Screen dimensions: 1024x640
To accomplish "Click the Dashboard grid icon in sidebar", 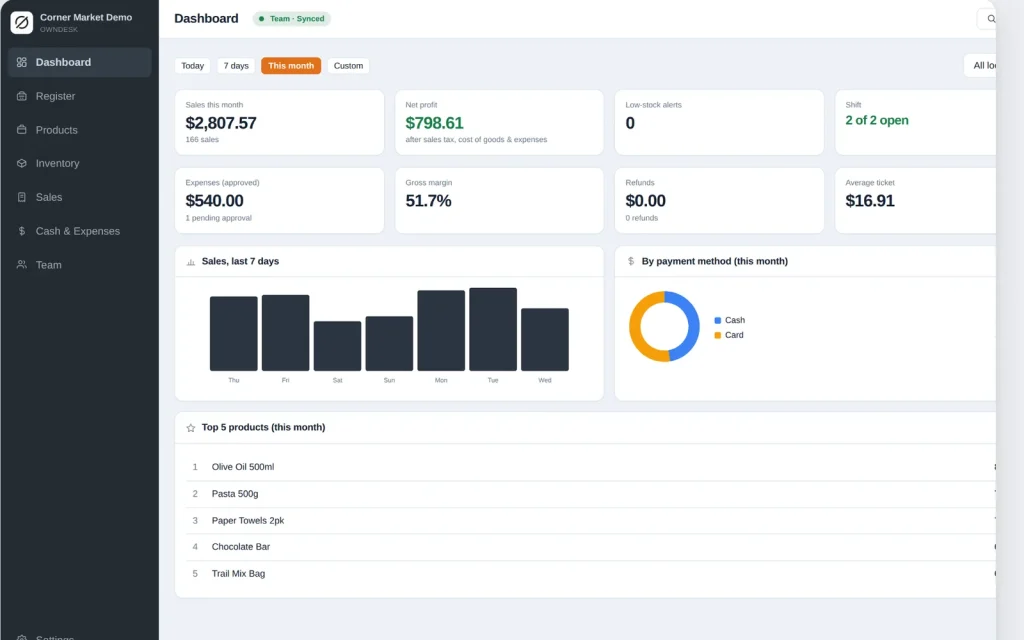I will tap(22, 62).
